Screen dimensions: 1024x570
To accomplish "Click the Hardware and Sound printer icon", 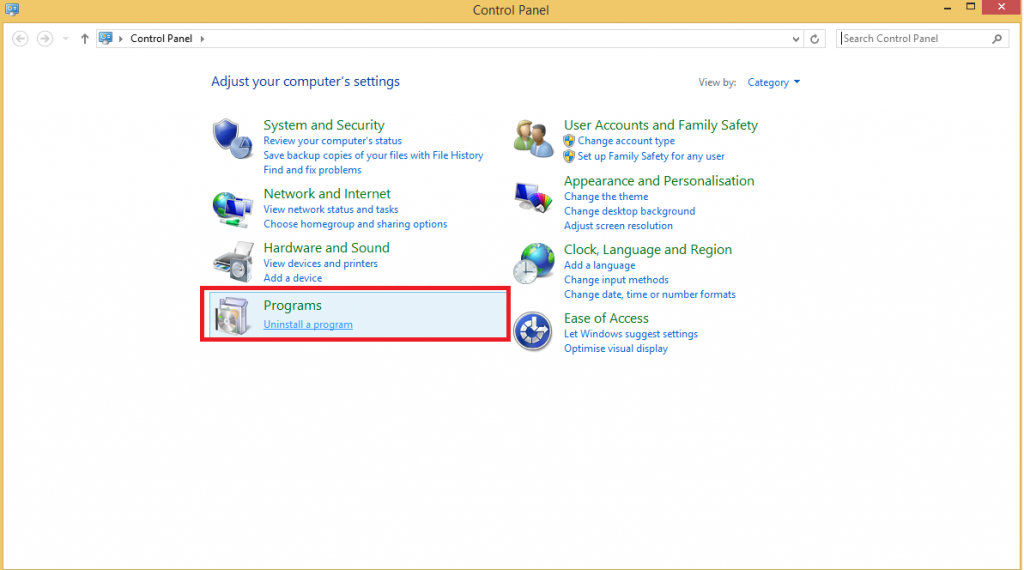I will (233, 262).
